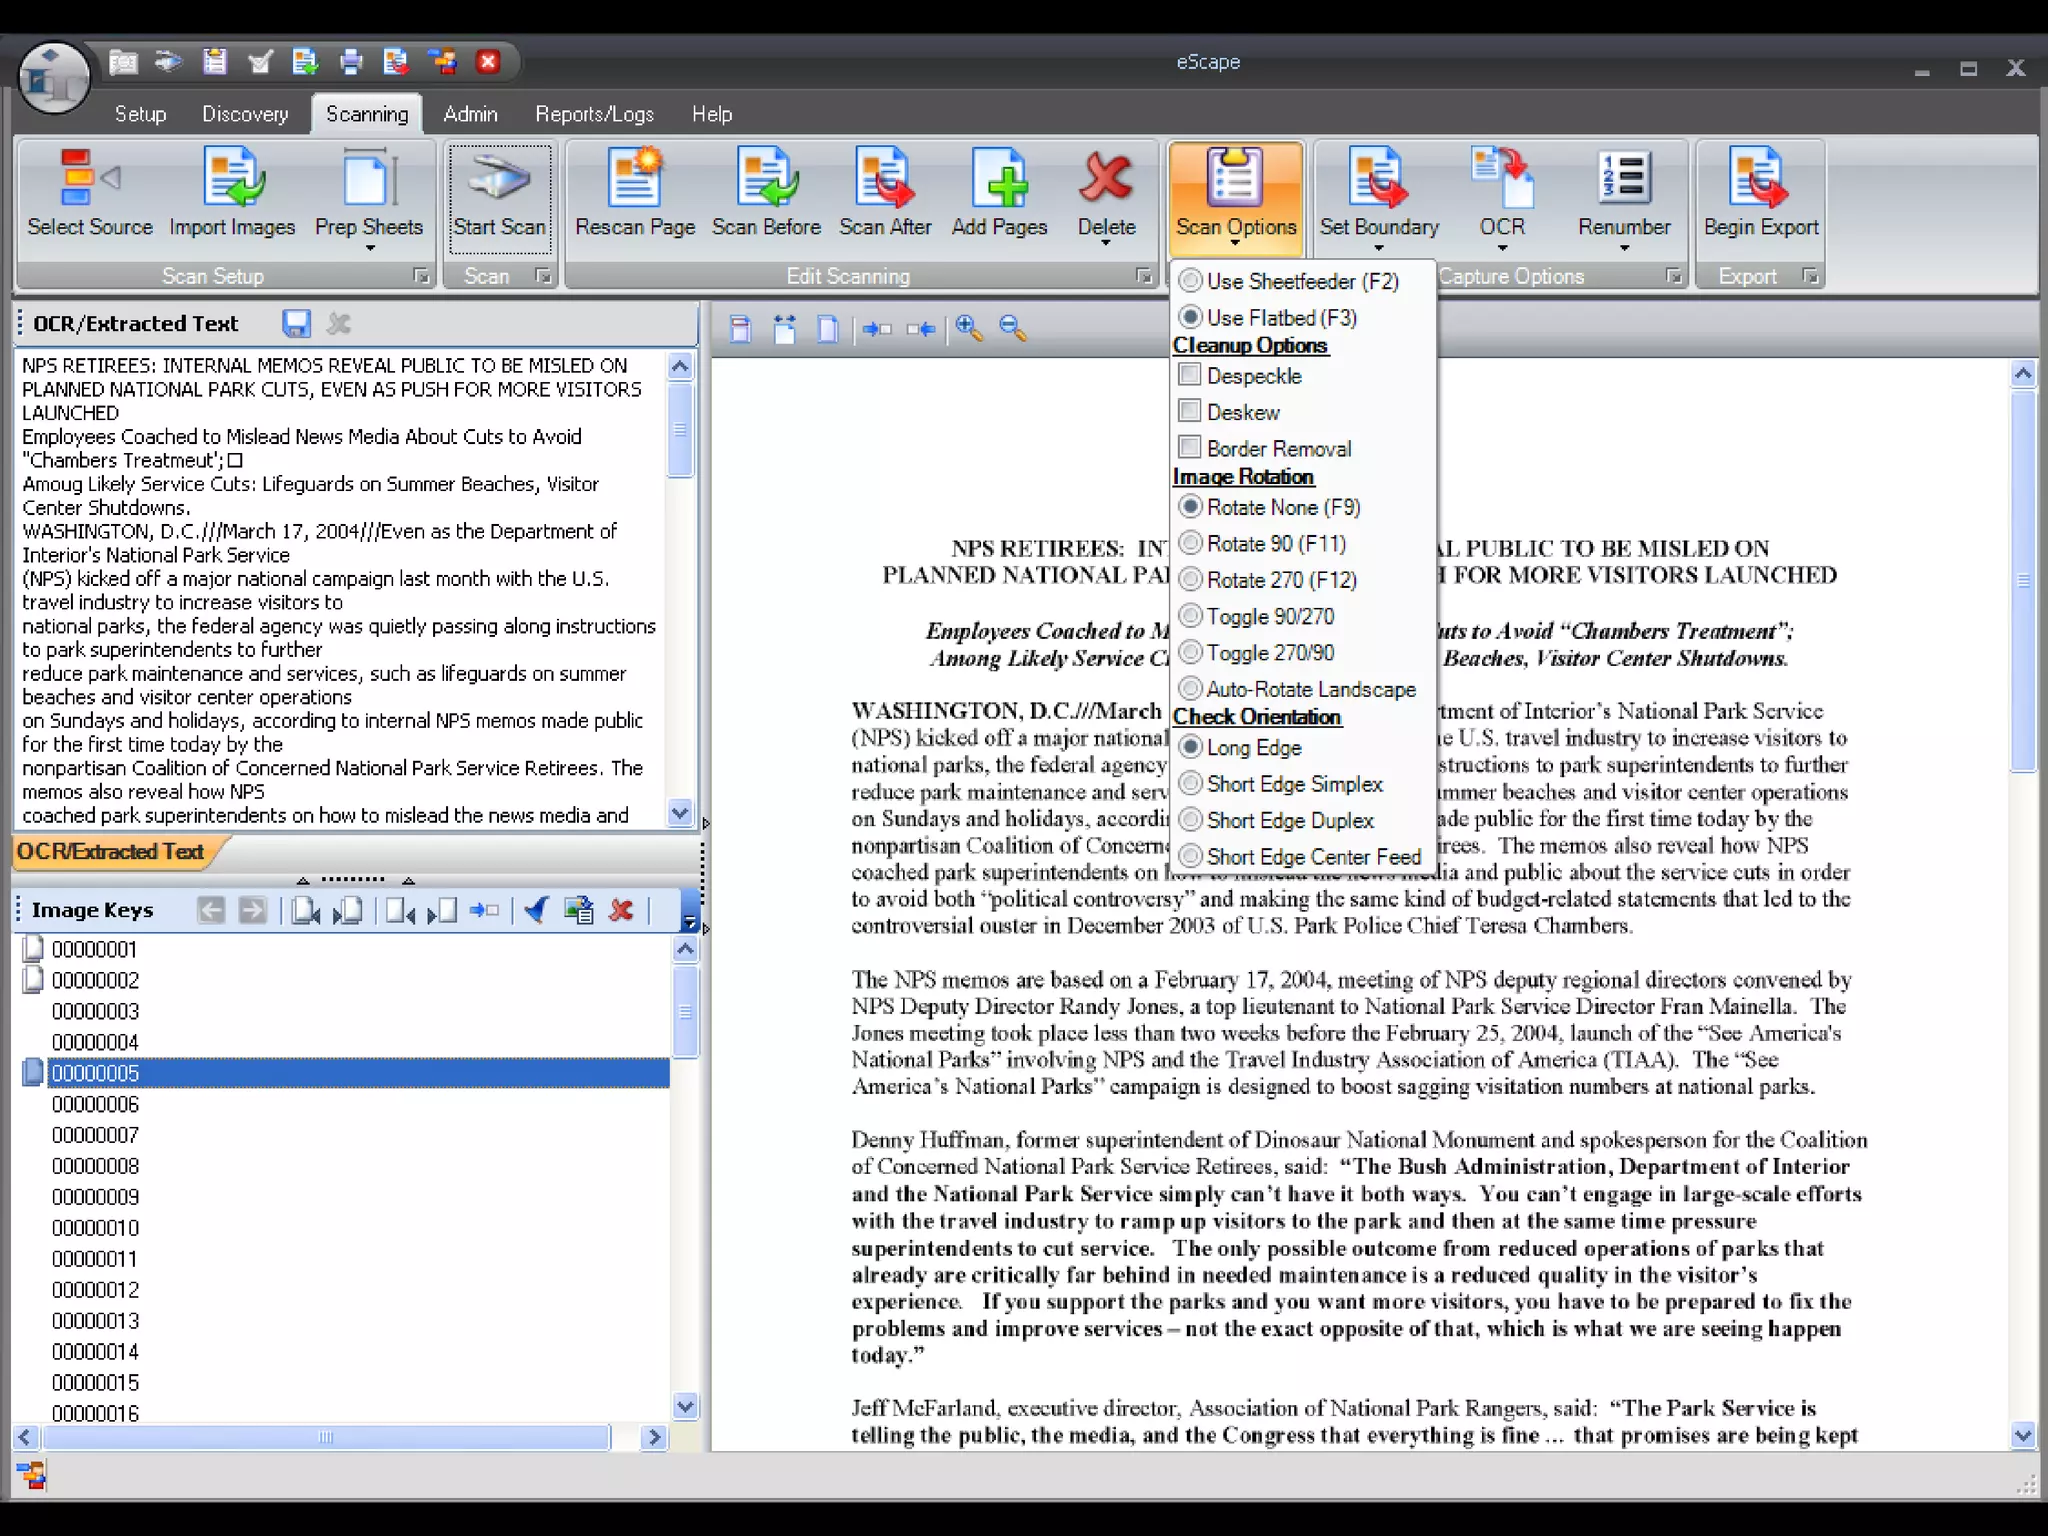Click the zoom in magnifier icon
The width and height of the screenshot is (2048, 1536).
(x=968, y=328)
